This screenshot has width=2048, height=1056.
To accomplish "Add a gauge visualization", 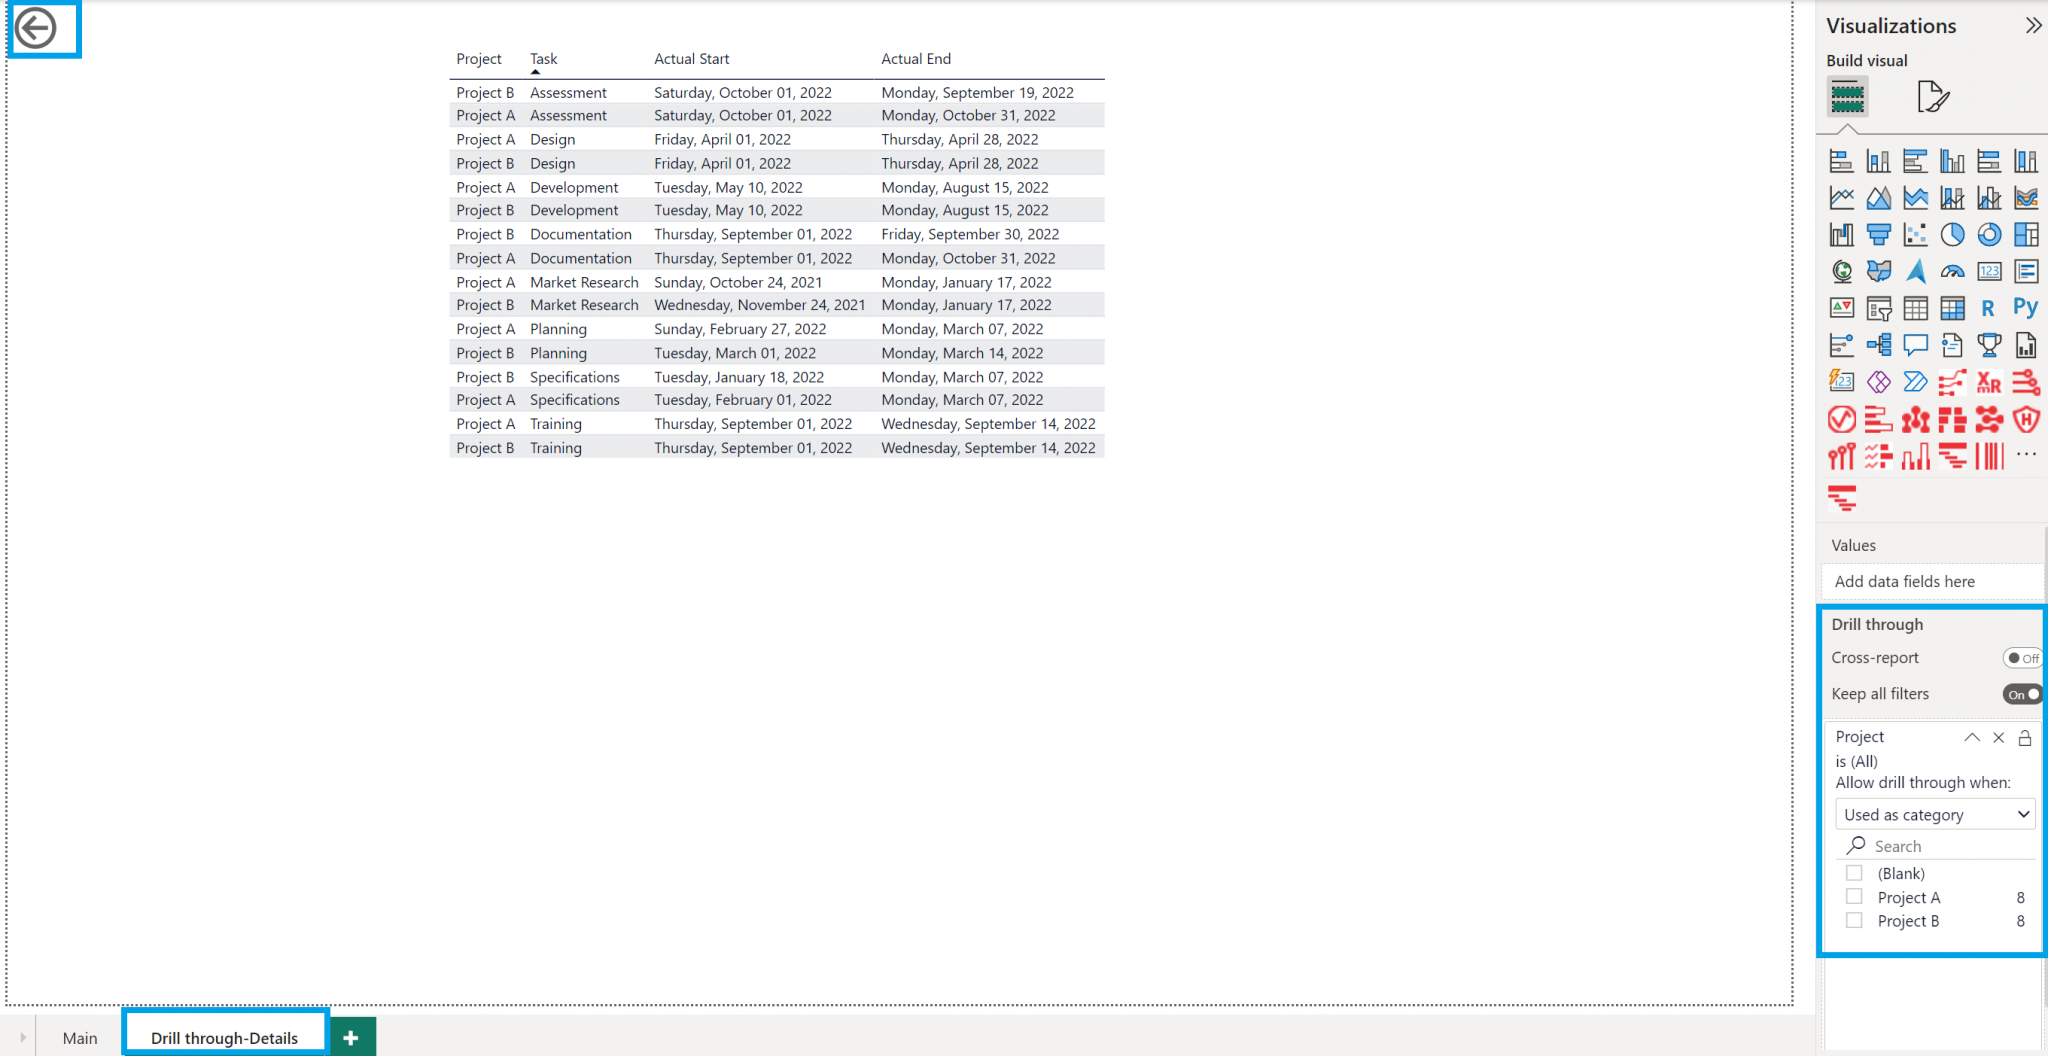I will pyautogui.click(x=1952, y=271).
